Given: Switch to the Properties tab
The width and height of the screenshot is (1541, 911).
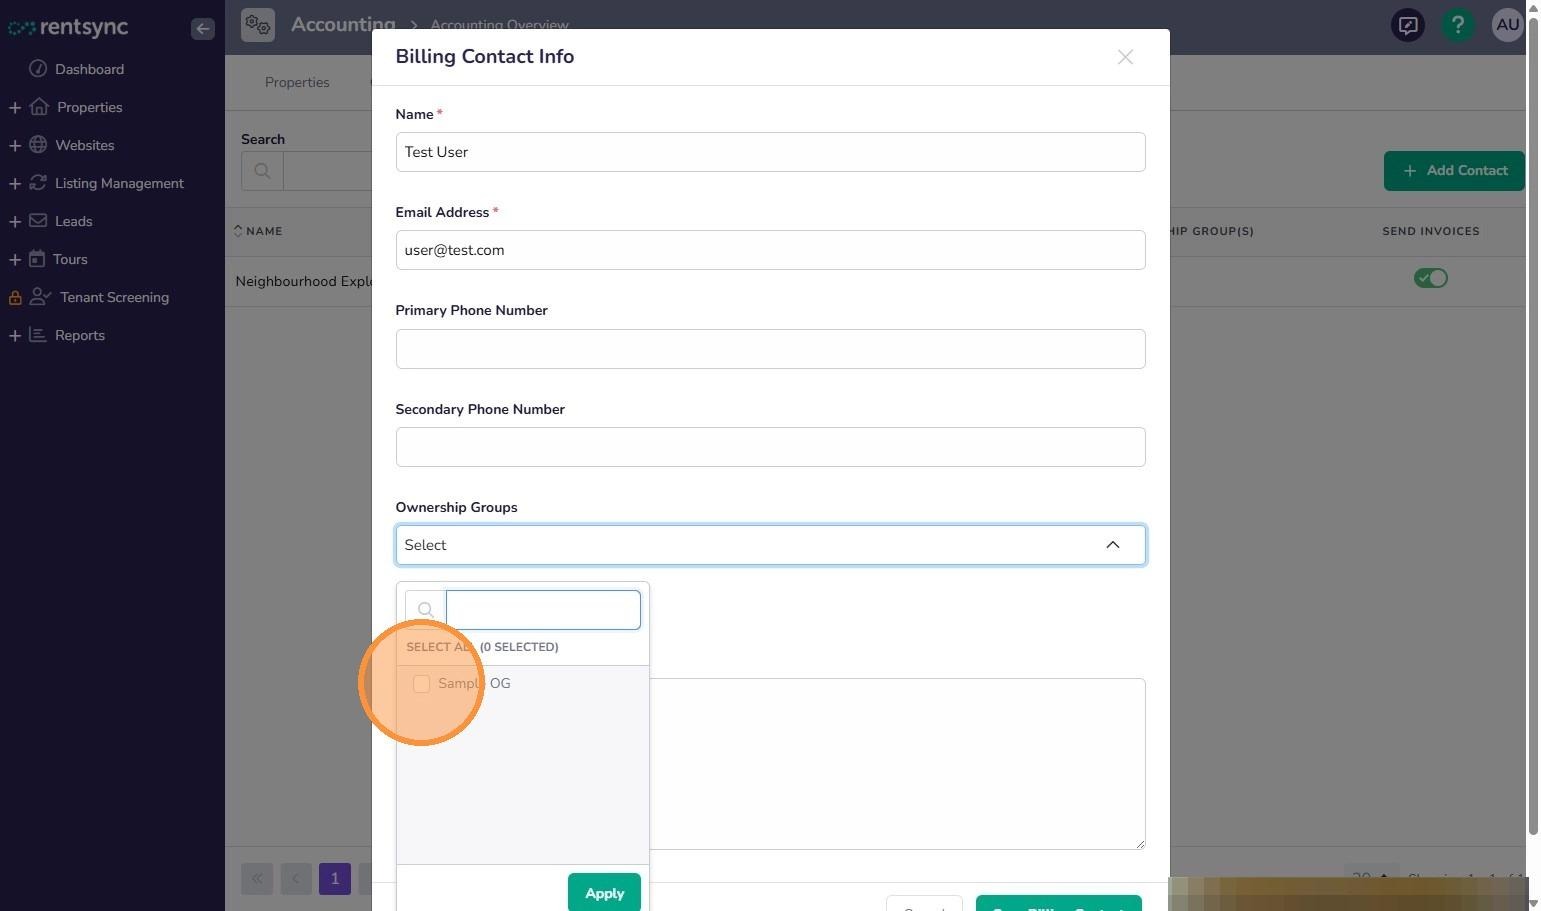Looking at the screenshot, I should coord(297,83).
